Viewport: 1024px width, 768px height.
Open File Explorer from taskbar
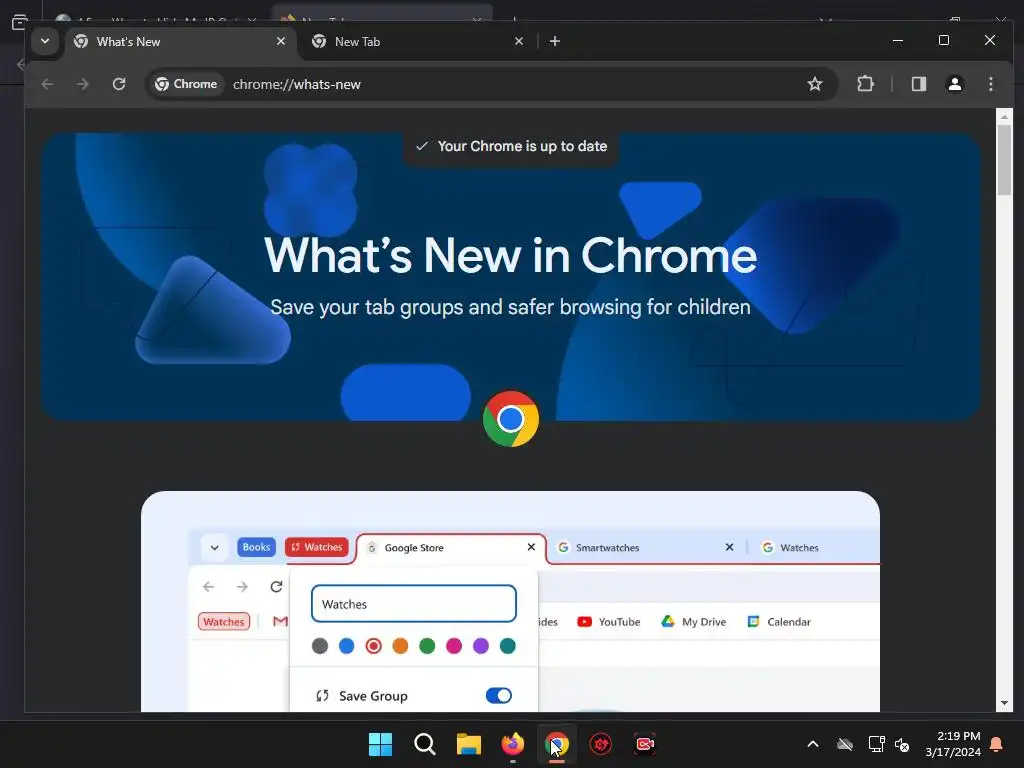point(468,744)
